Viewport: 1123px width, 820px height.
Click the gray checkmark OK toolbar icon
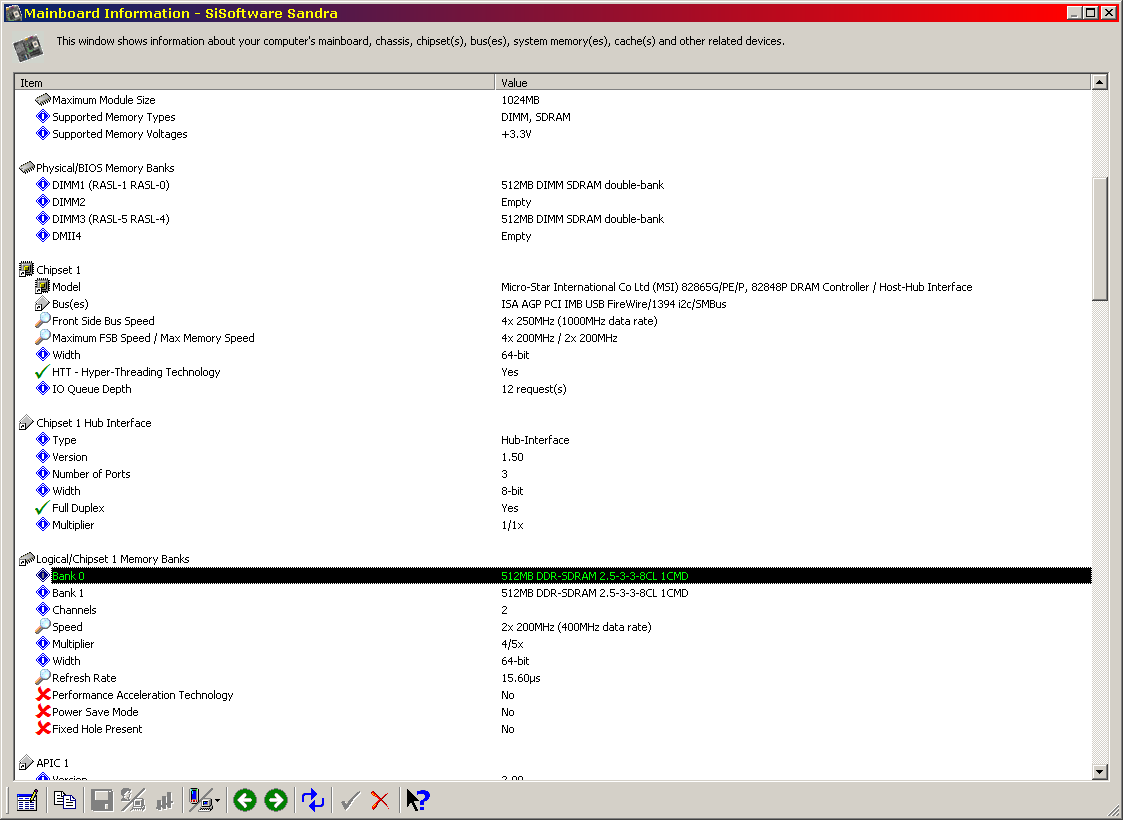tap(350, 800)
